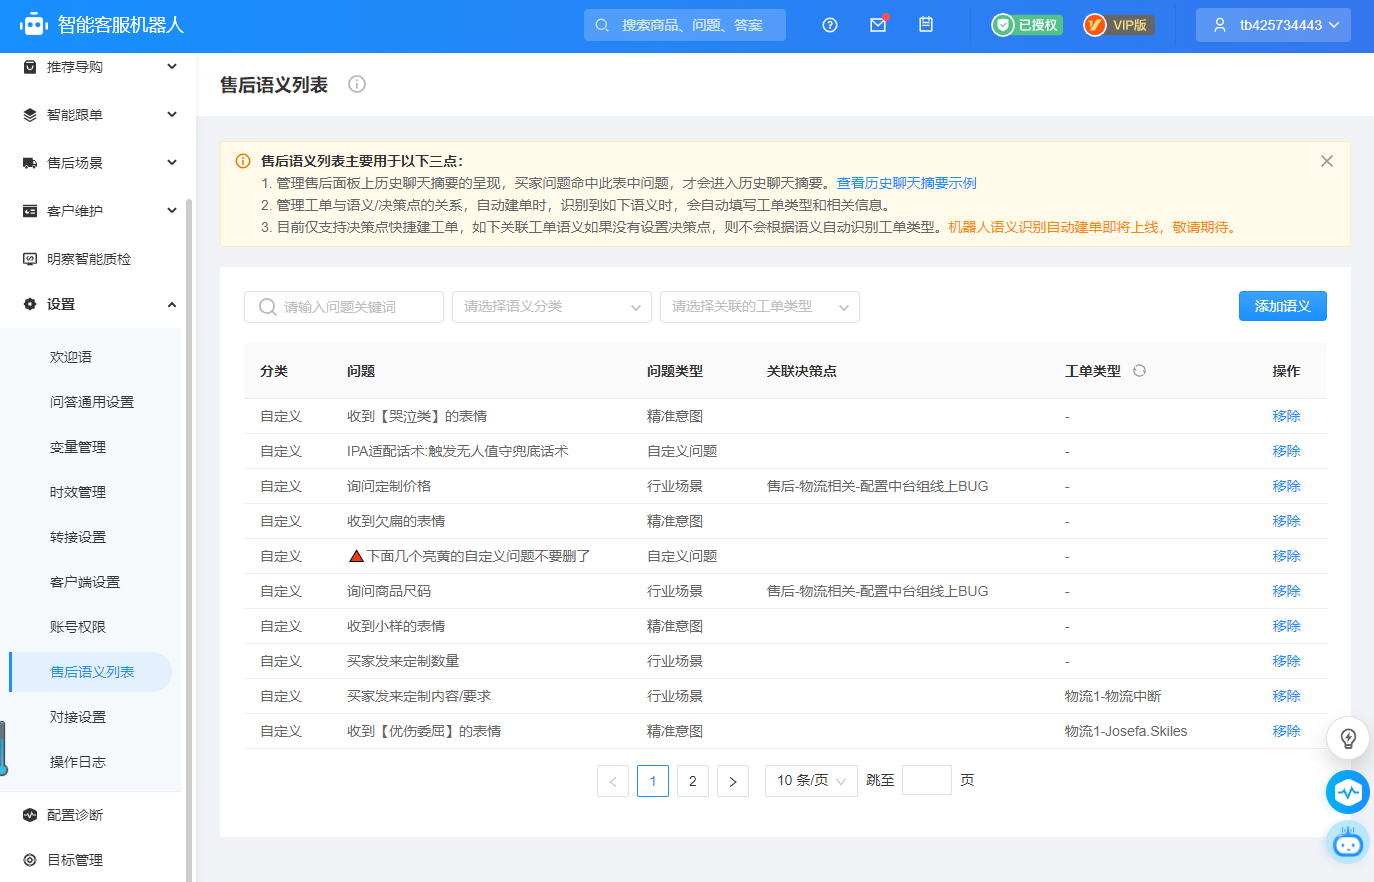
Task: Click 移除 for 询问定制价格 row
Action: [1287, 486]
